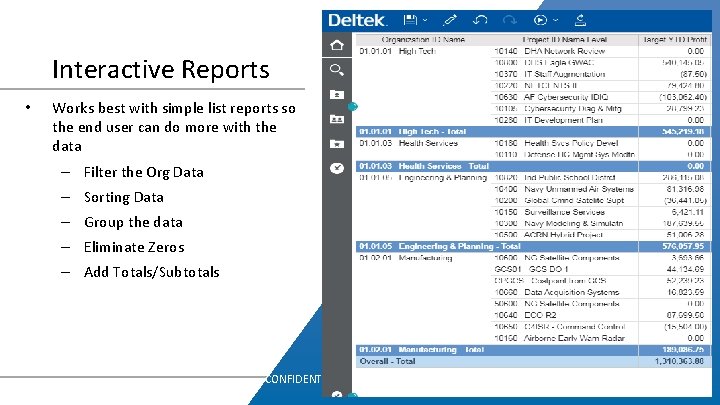
Task: Click the Deltek logo
Action: coord(358,20)
